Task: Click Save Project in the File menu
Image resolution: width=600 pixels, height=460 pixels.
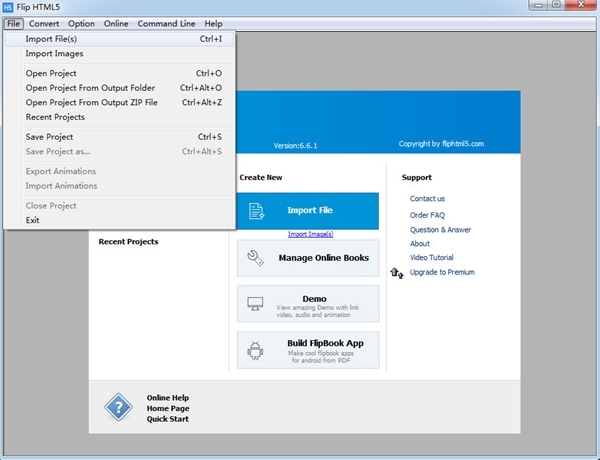Action: pos(49,137)
